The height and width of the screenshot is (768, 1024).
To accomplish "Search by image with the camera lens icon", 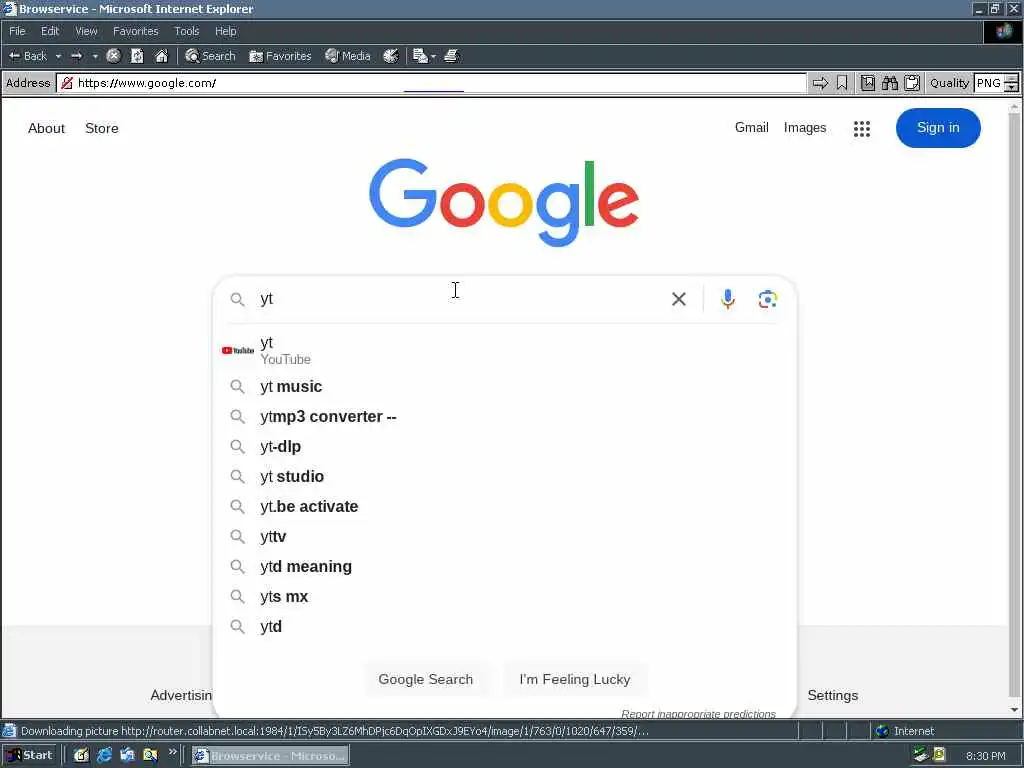I will [x=767, y=299].
